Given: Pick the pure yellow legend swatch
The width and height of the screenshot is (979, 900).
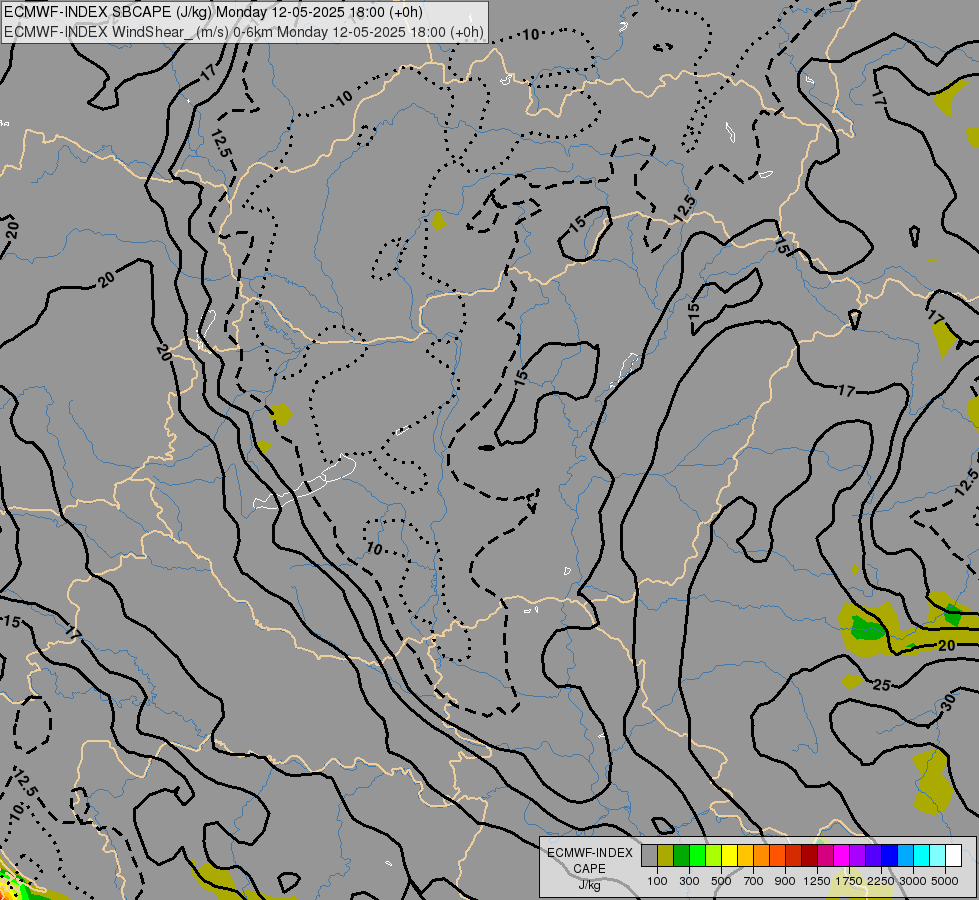Looking at the screenshot, I should point(730,856).
